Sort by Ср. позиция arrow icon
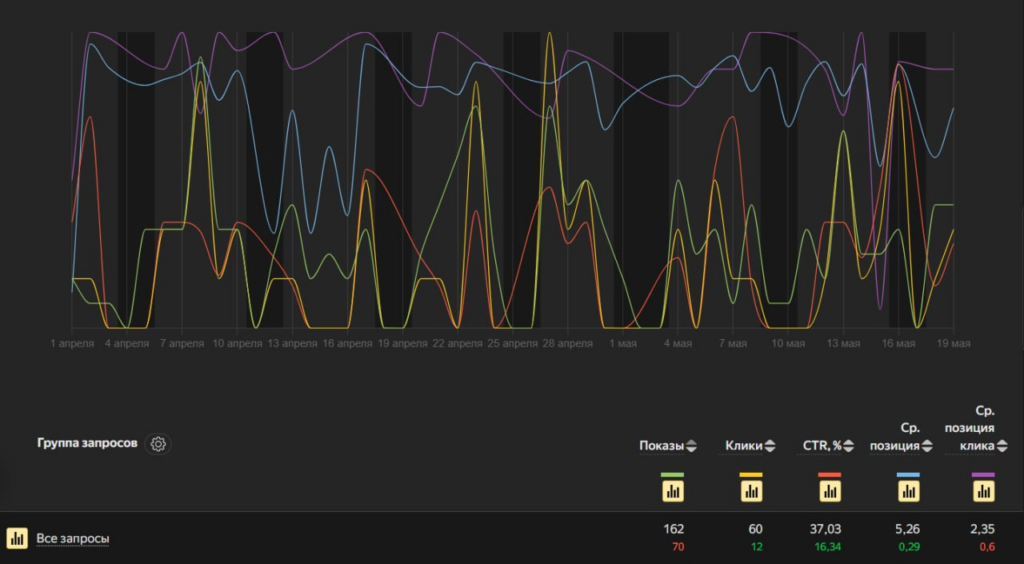Screen dimensions: 1024x564 click(927, 446)
